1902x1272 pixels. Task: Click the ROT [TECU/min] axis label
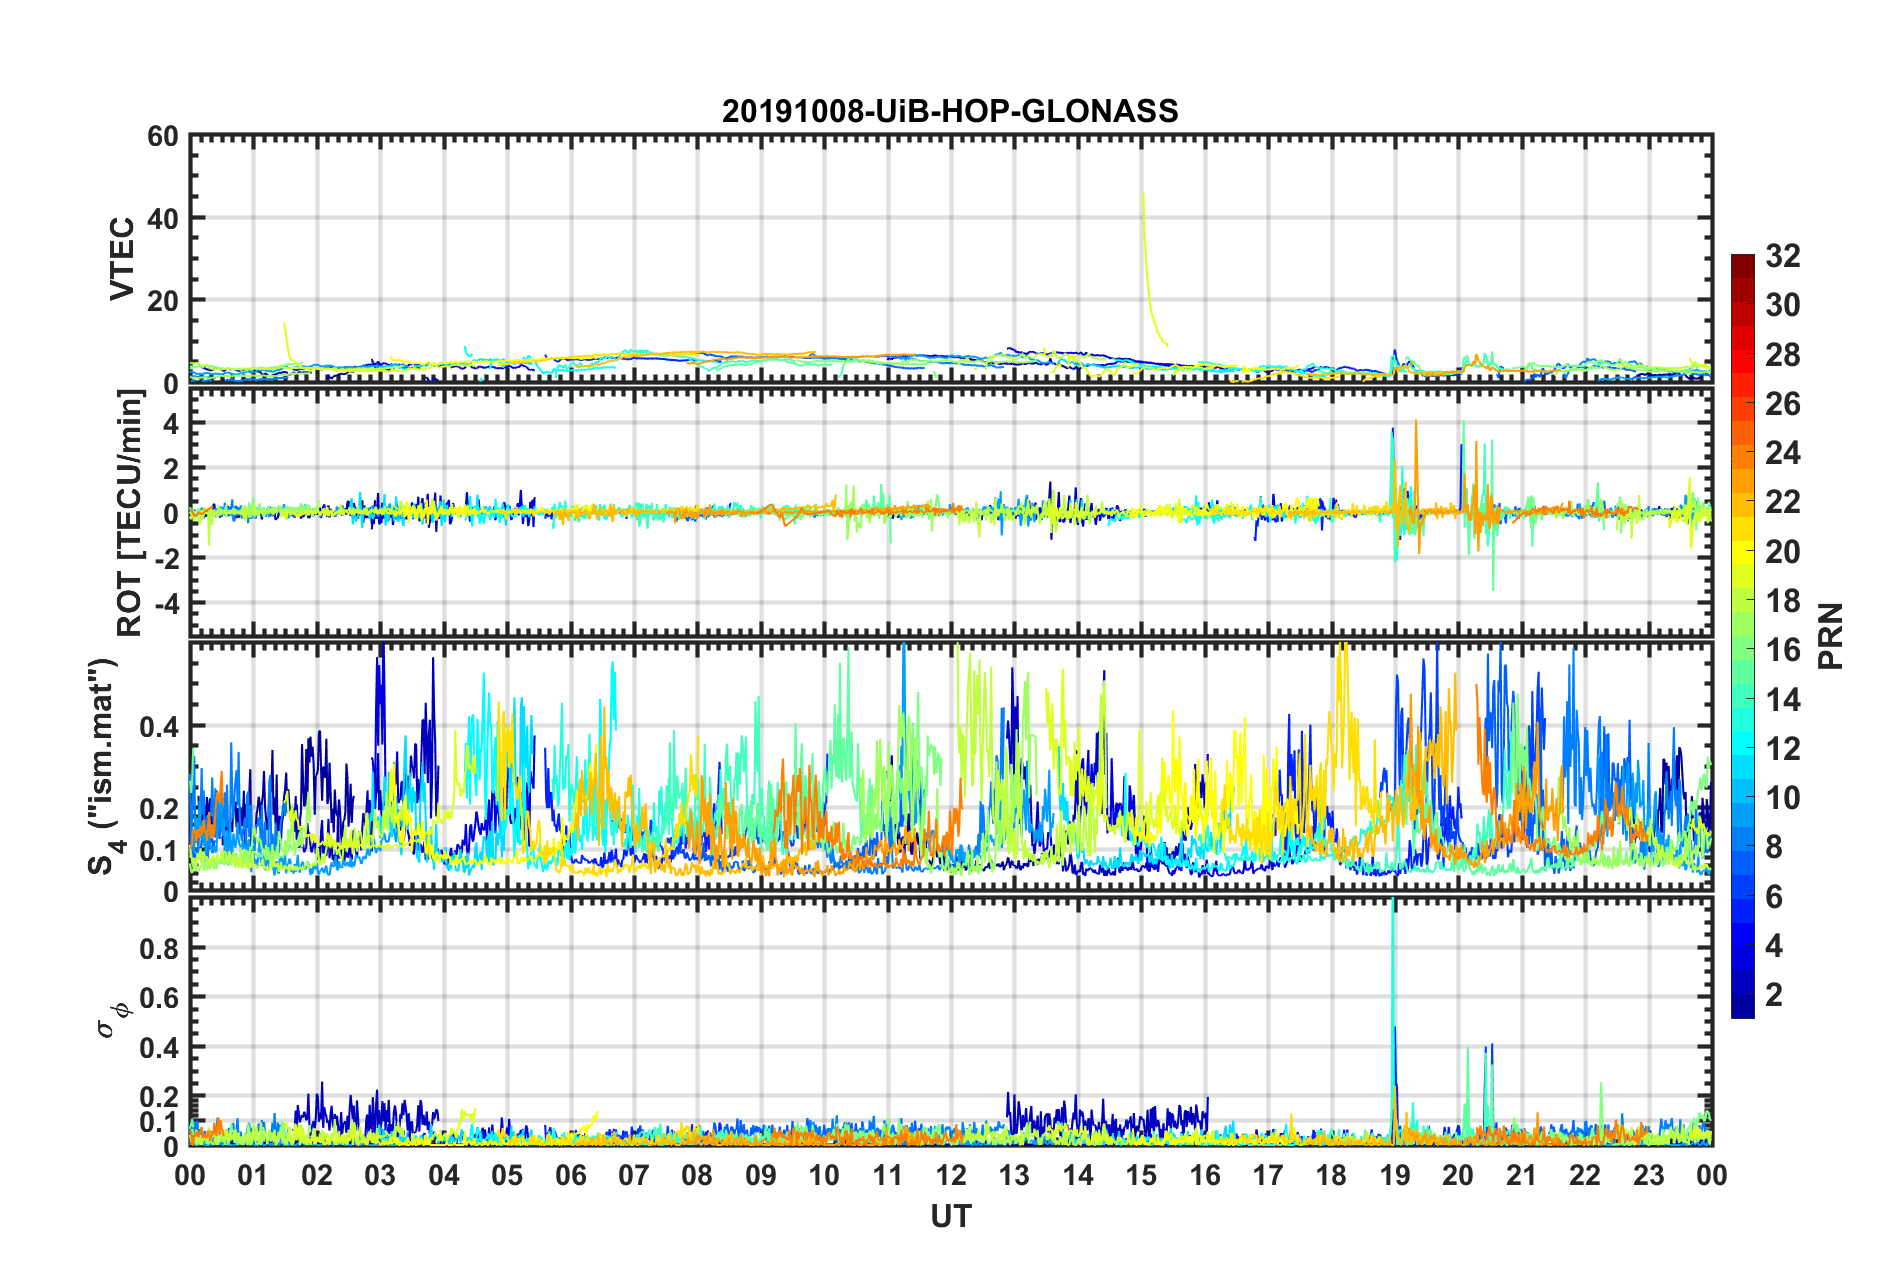130,513
